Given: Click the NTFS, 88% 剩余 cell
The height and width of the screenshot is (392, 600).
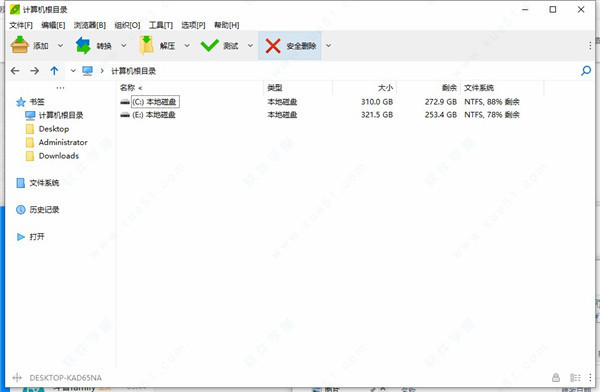Looking at the screenshot, I should coord(492,102).
